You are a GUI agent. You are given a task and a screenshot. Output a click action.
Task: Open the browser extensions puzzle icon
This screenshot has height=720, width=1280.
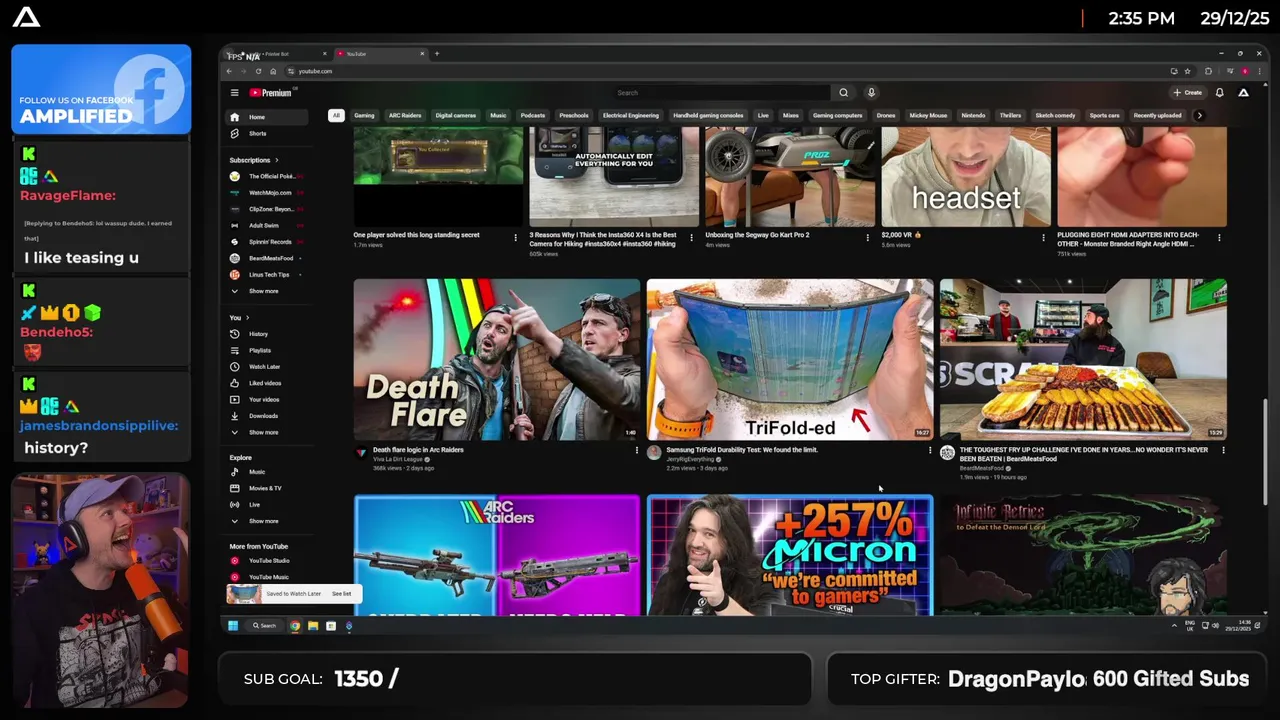(x=1209, y=71)
